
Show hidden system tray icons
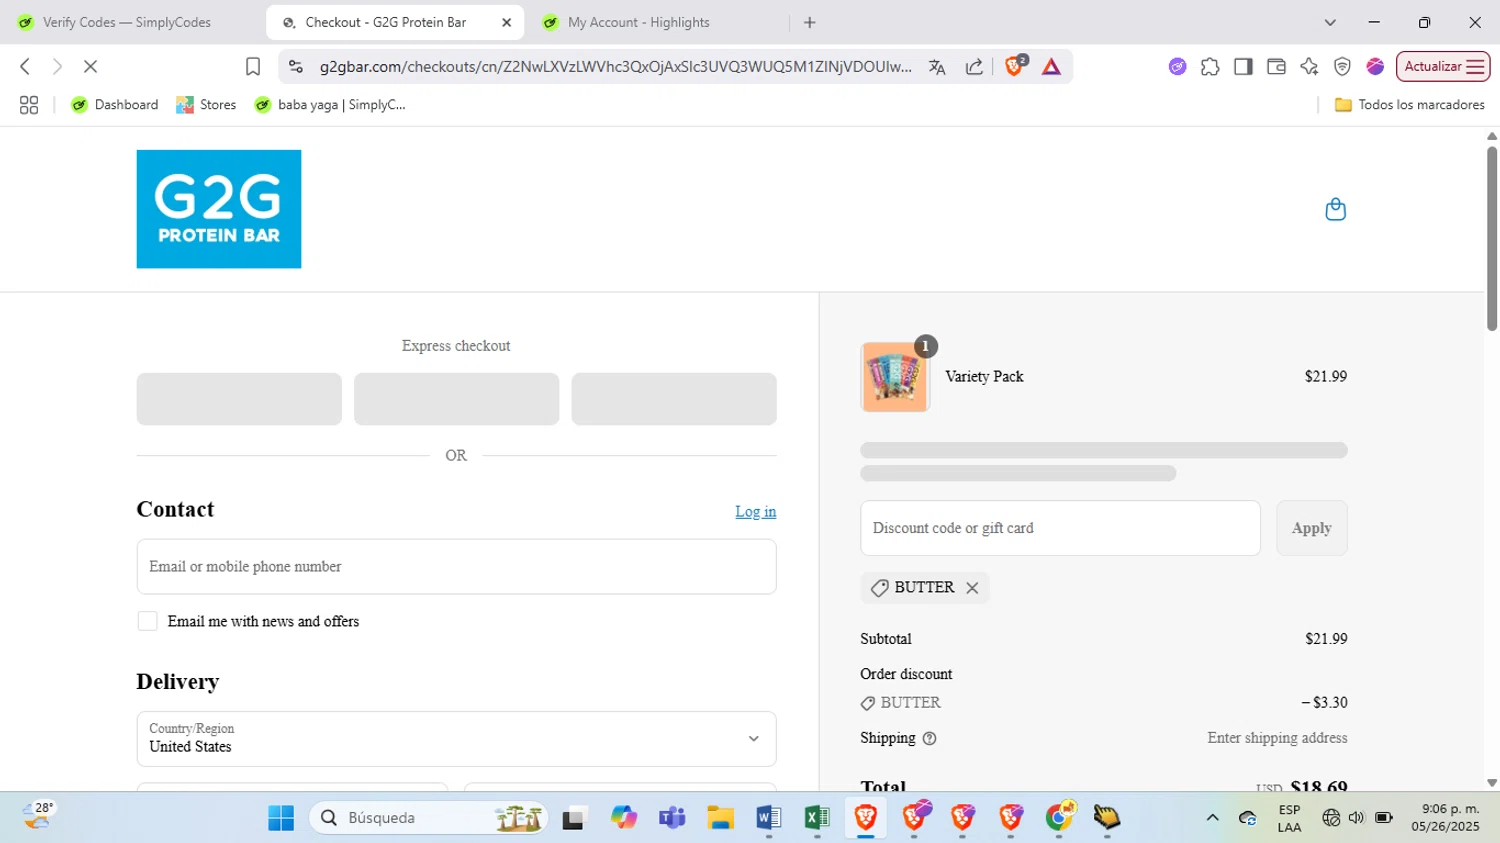click(1212, 818)
